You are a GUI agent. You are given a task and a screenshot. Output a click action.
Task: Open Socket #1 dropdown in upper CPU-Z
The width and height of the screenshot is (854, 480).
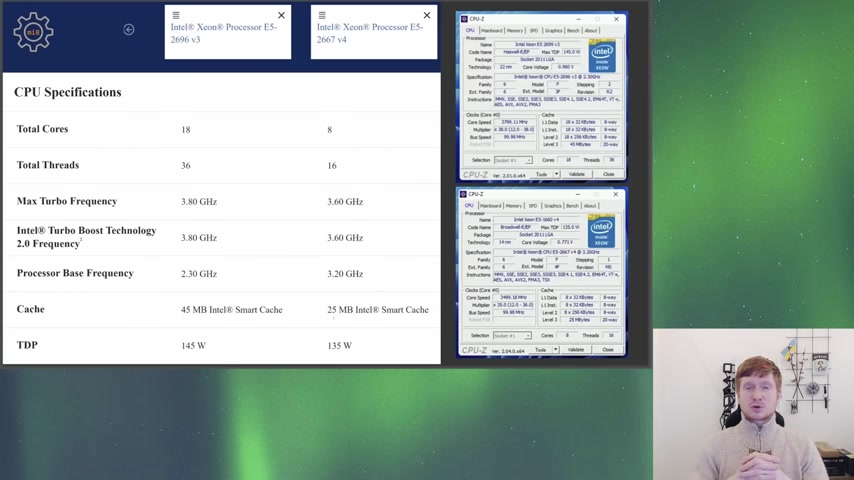coord(513,160)
